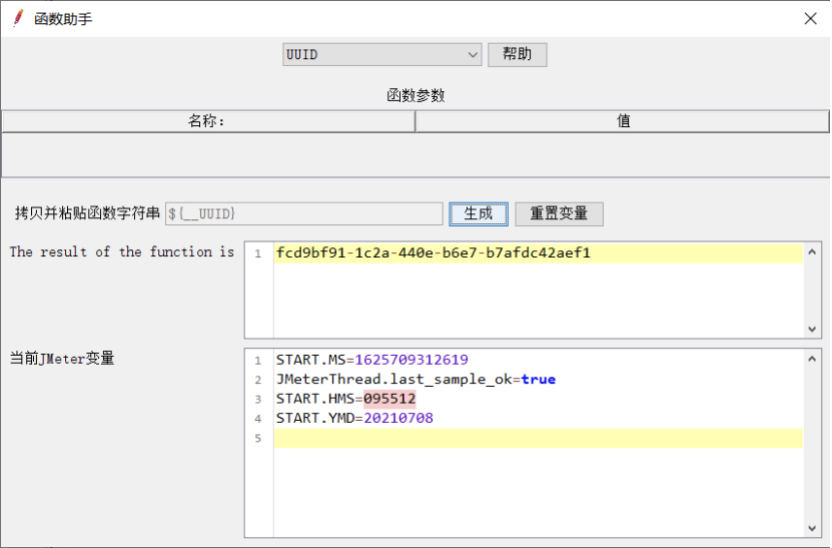The height and width of the screenshot is (548, 832).
Task: Click the empty highlighted line 5 in variables
Action: [x=538, y=438]
